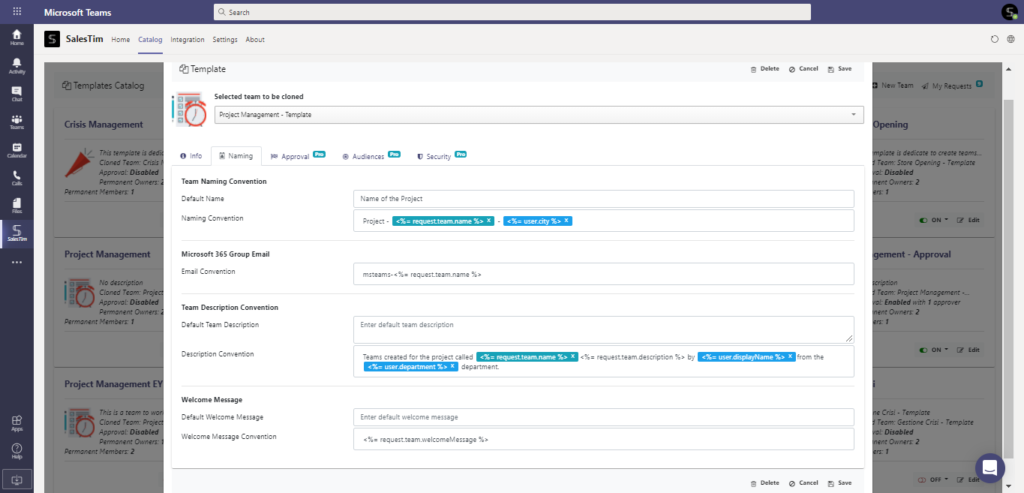Toggle Store Opening template ON switch

pos(923,221)
